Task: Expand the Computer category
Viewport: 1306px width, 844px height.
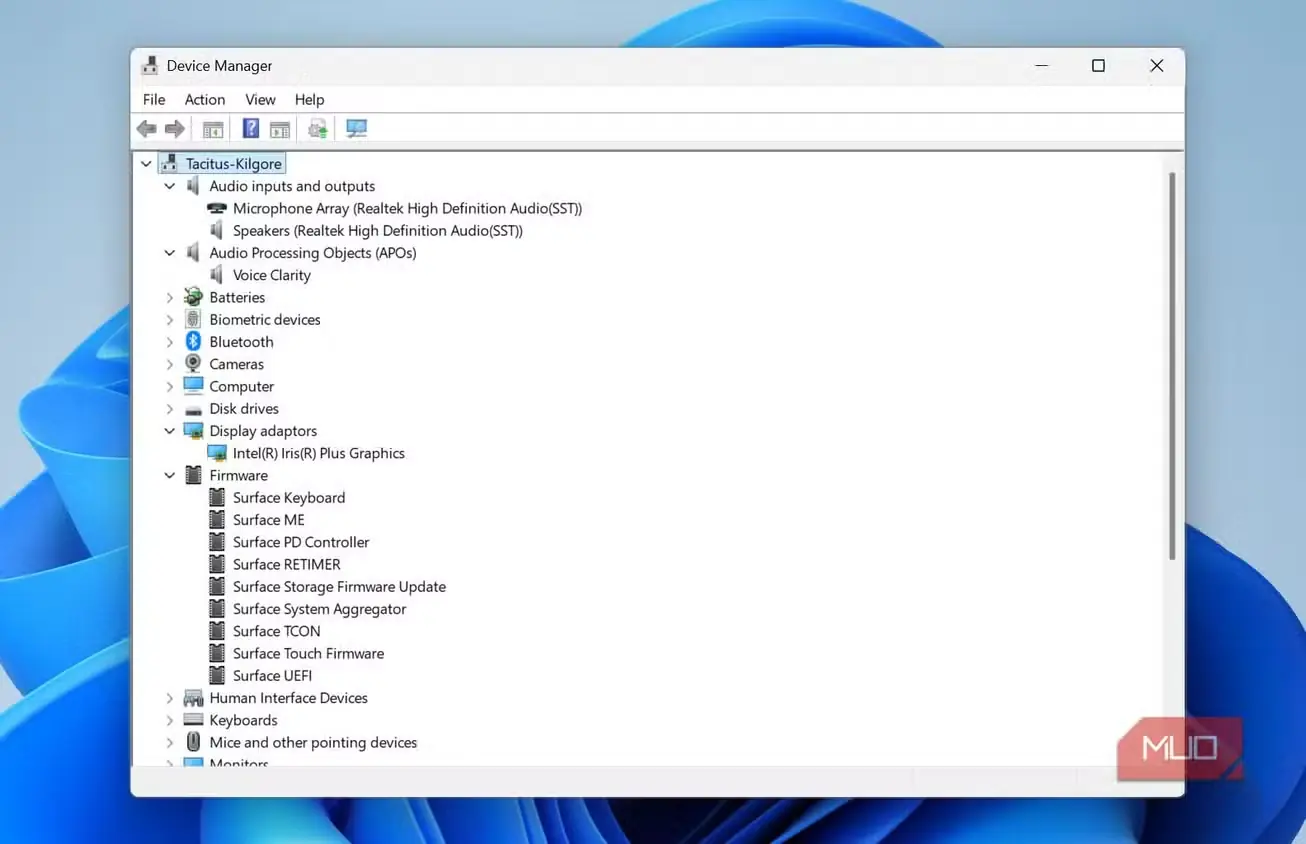Action: click(x=170, y=387)
